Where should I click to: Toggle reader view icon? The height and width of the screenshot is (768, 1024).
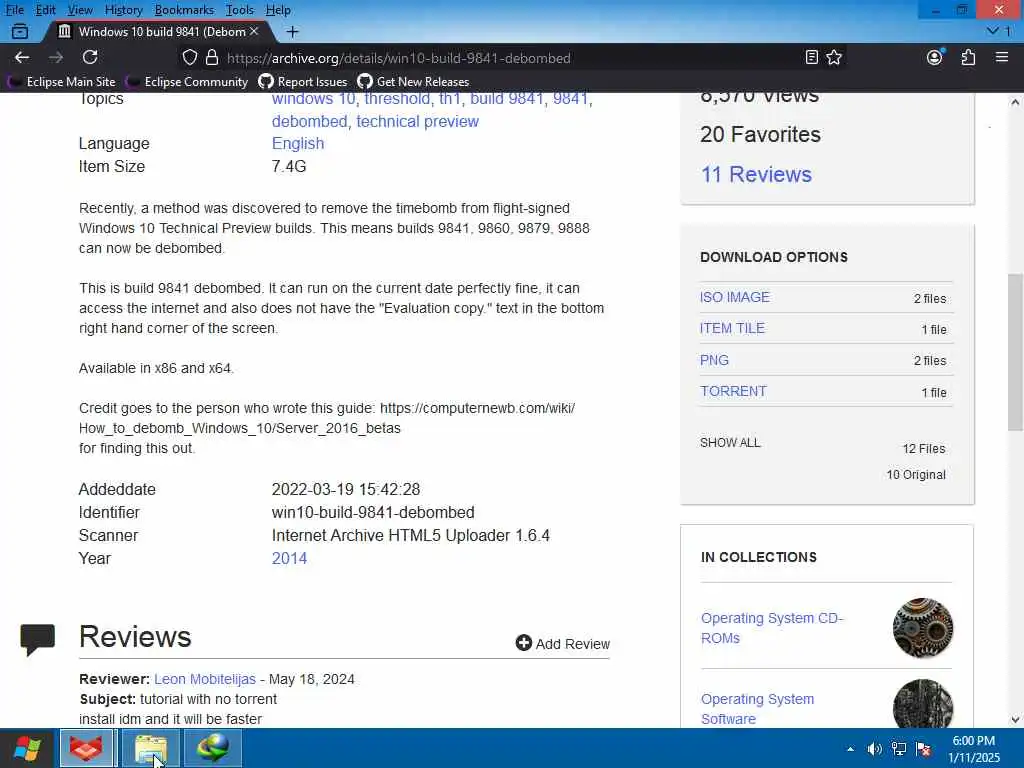(811, 57)
